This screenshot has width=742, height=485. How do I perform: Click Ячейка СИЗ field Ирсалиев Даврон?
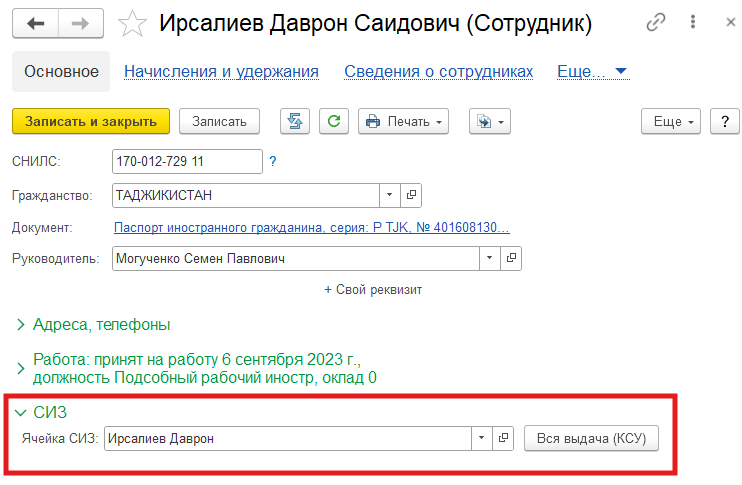coord(288,439)
